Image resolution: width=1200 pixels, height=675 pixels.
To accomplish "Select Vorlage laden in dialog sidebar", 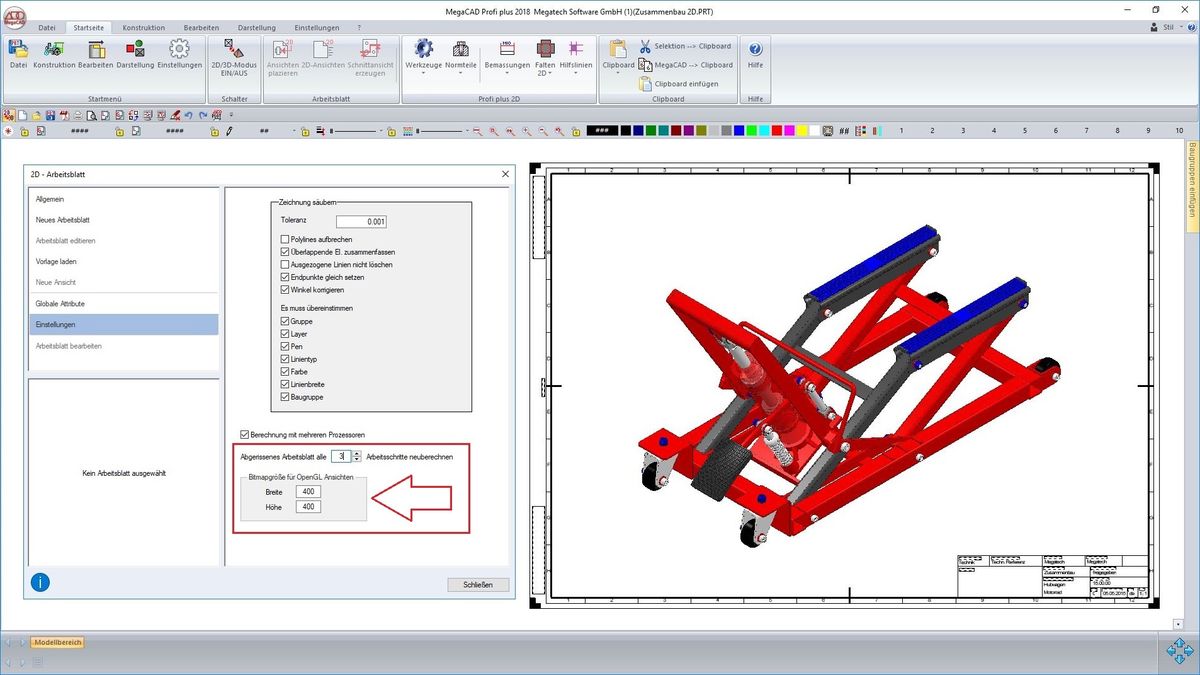I will pyautogui.click(x=56, y=261).
